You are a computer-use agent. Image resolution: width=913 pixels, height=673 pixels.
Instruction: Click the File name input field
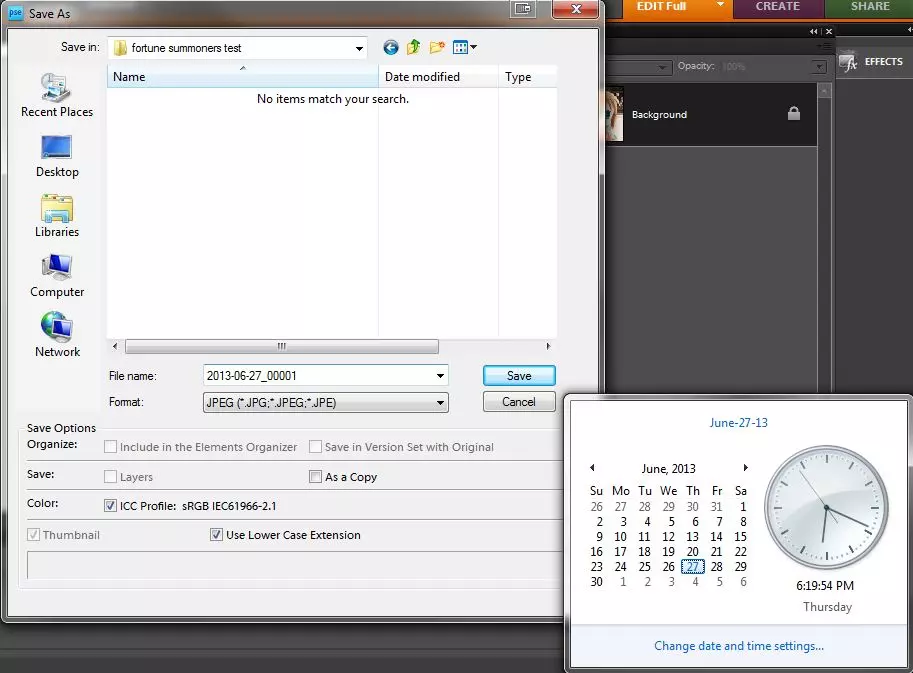coord(319,376)
